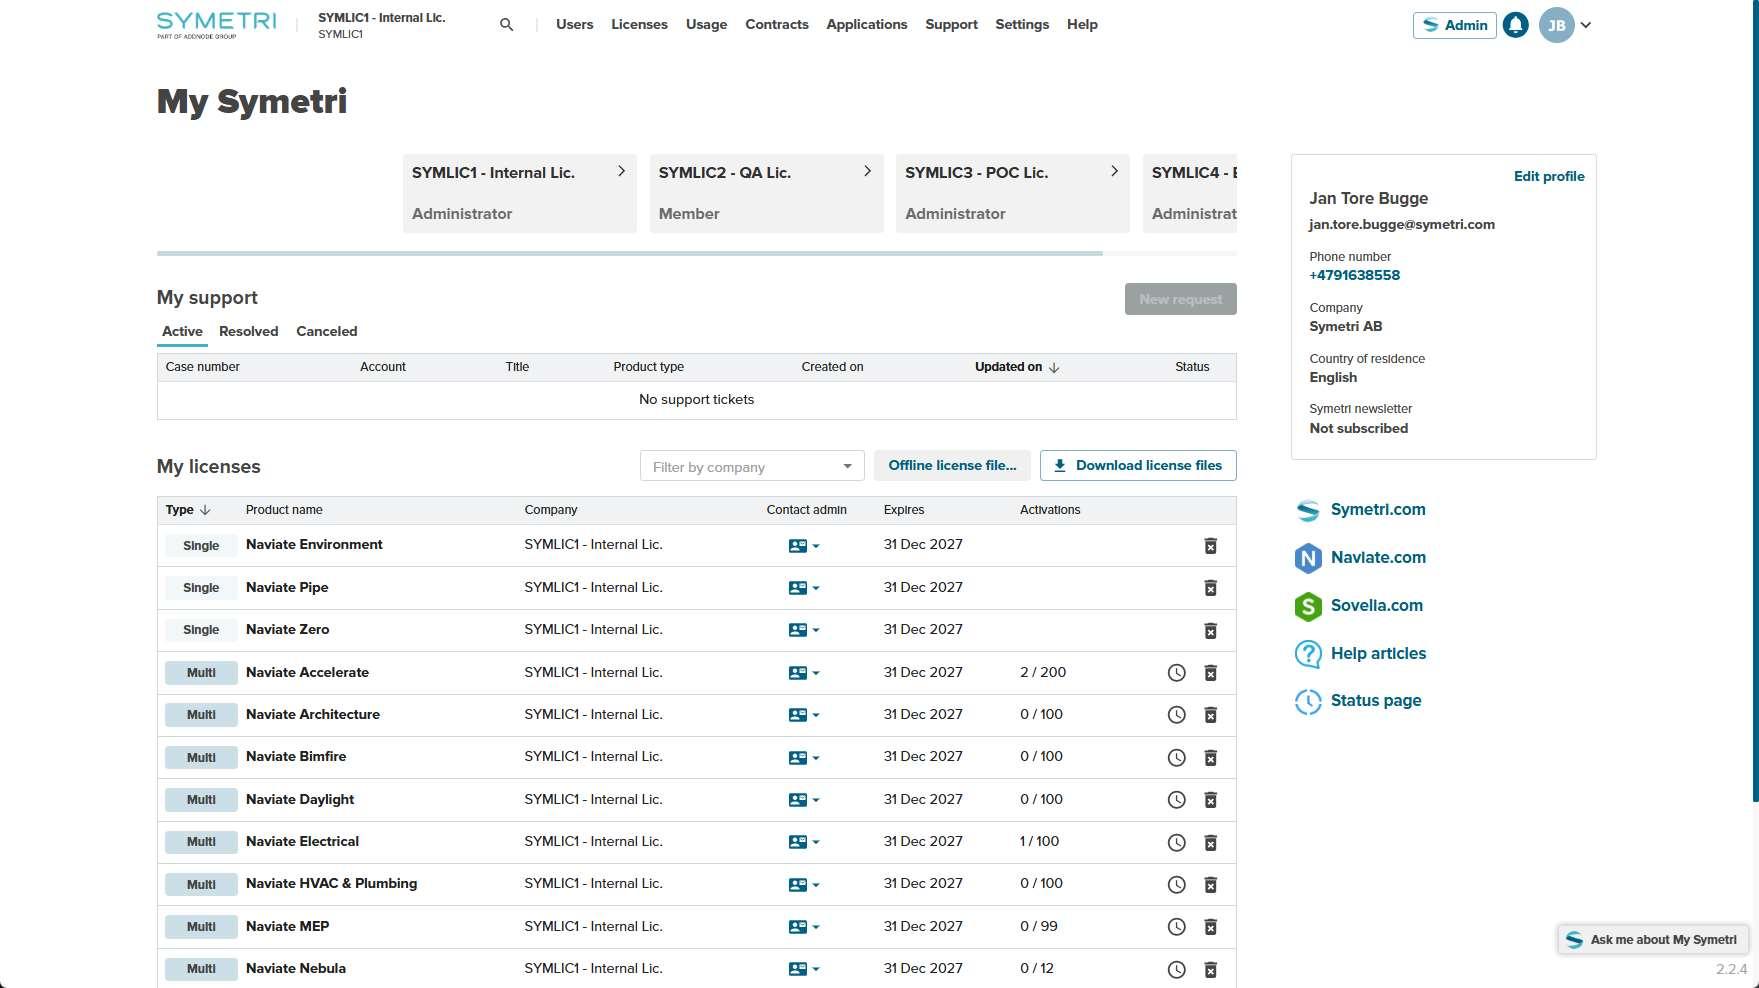This screenshot has height=988, width=1759.
Task: Delete the Naviate Architecture license
Action: tap(1210, 715)
